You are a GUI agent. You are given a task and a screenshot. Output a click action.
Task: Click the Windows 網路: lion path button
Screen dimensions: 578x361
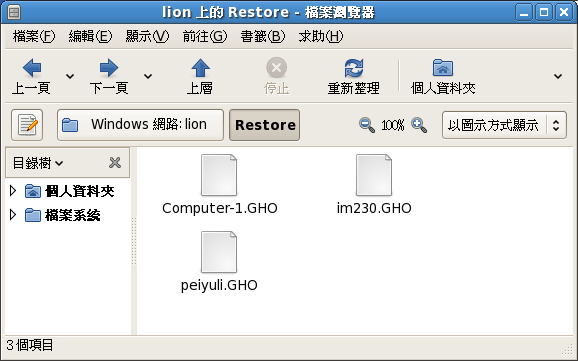140,125
